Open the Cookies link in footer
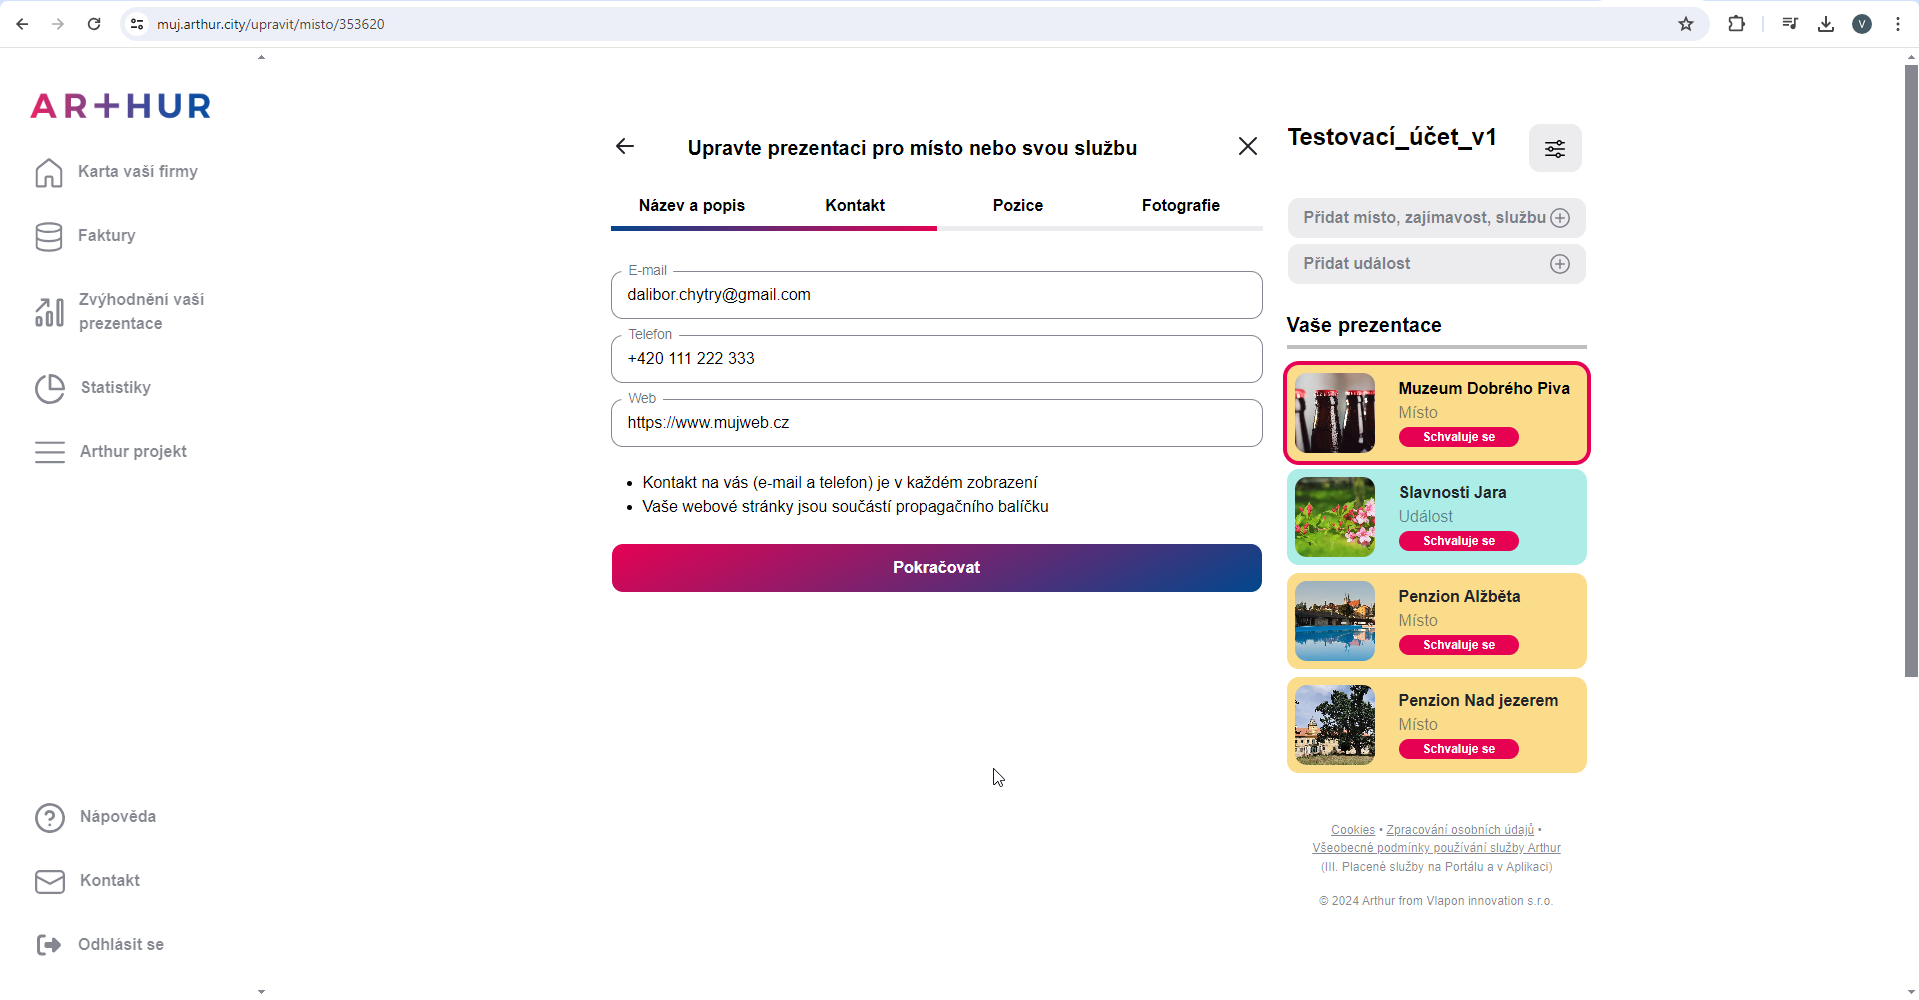This screenshot has height=1000, width=1919. pos(1352,830)
